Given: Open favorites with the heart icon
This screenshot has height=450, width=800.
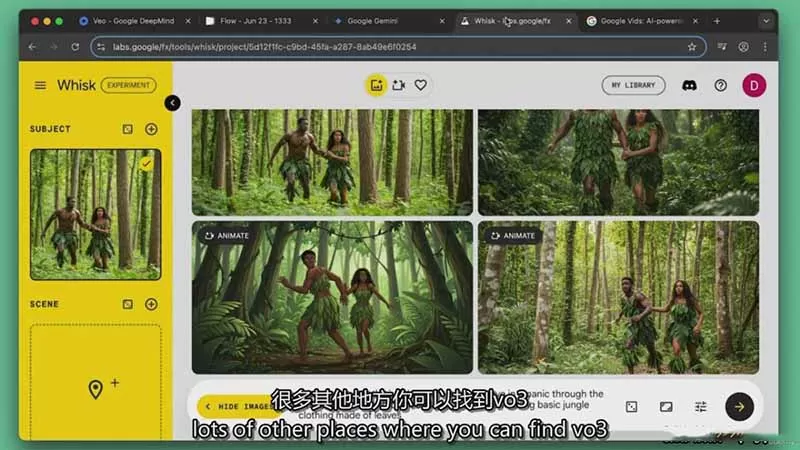Looking at the screenshot, I should 421,85.
